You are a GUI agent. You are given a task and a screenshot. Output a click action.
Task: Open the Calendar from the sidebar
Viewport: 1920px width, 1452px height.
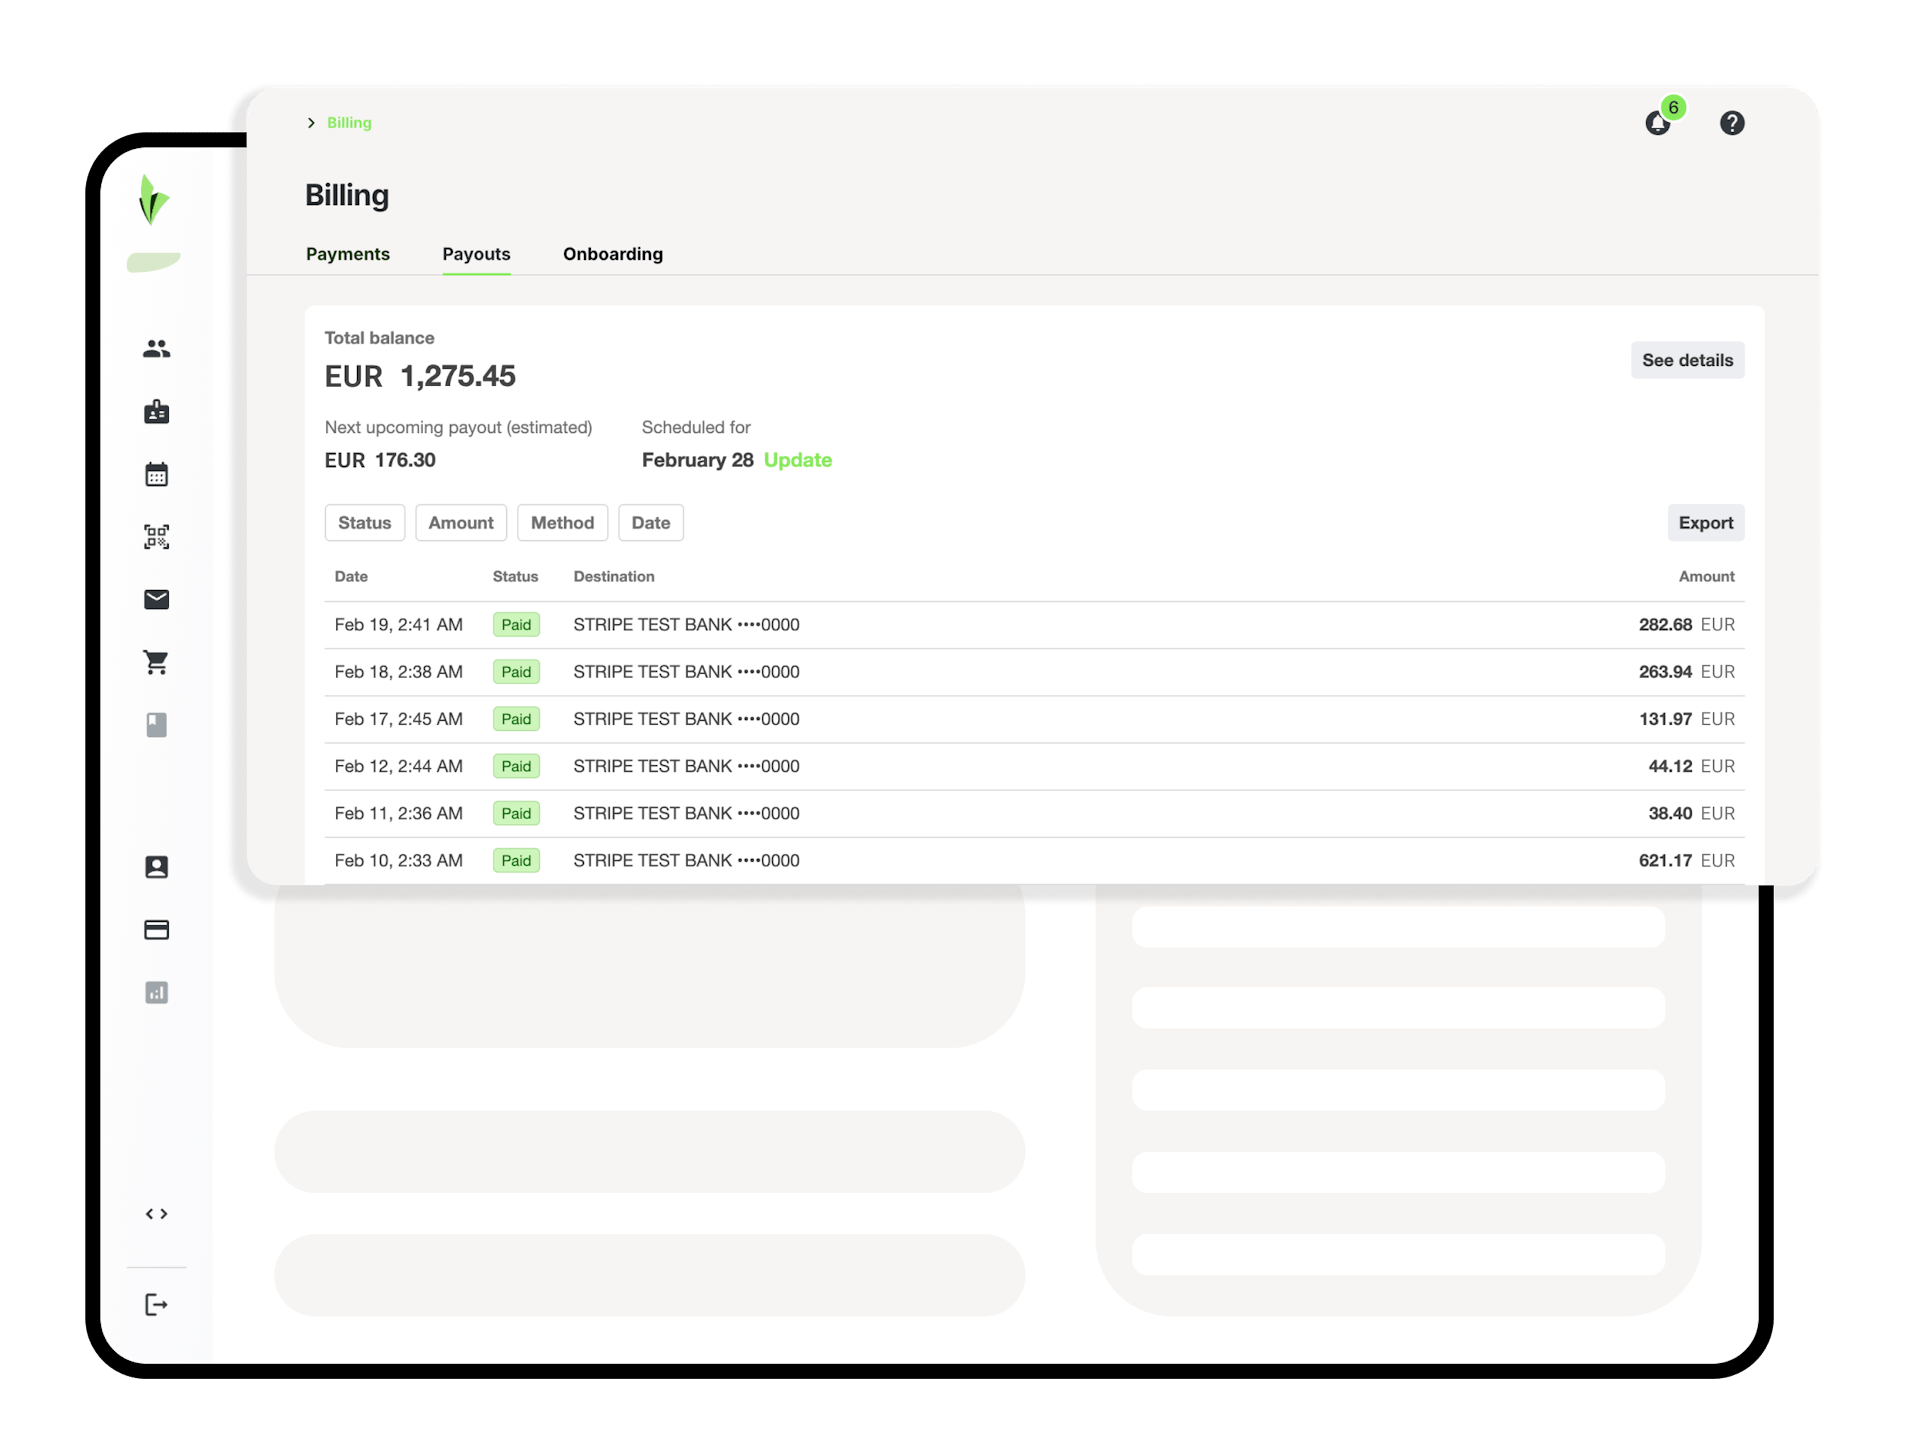point(156,474)
